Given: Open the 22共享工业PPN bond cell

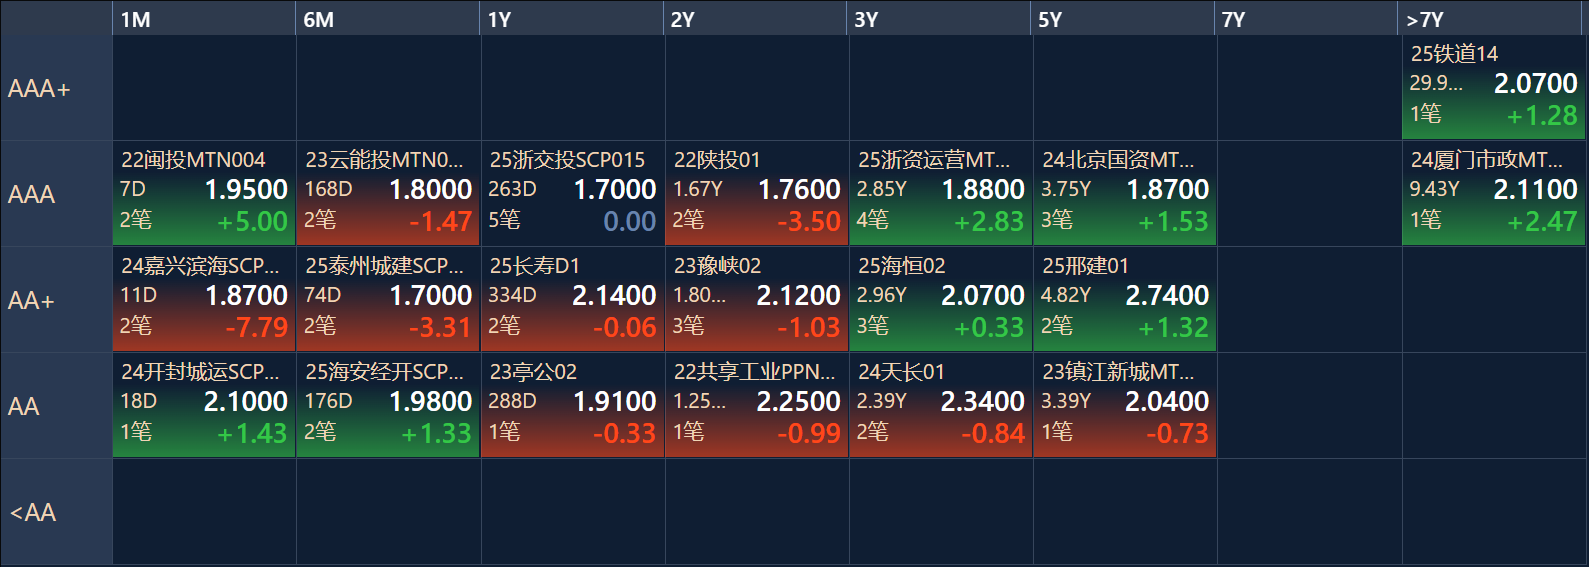Looking at the screenshot, I should pos(756,405).
